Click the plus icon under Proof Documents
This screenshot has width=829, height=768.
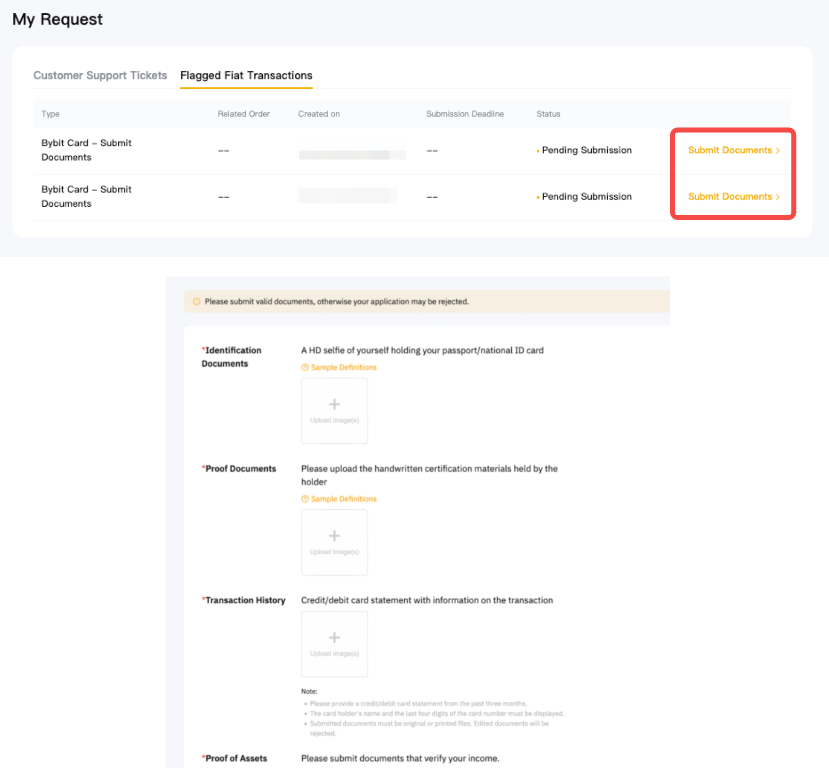click(334, 535)
